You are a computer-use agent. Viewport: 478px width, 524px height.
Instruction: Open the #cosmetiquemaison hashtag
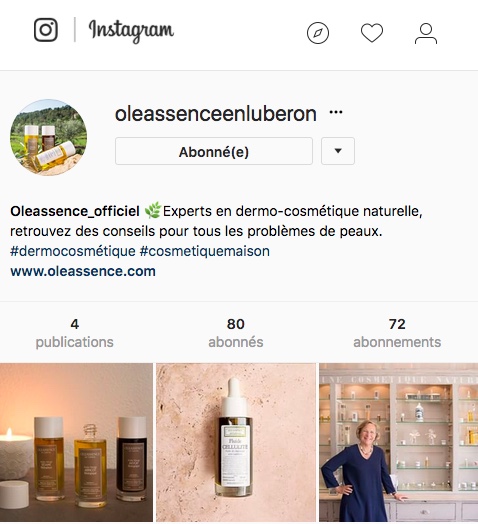[205, 251]
